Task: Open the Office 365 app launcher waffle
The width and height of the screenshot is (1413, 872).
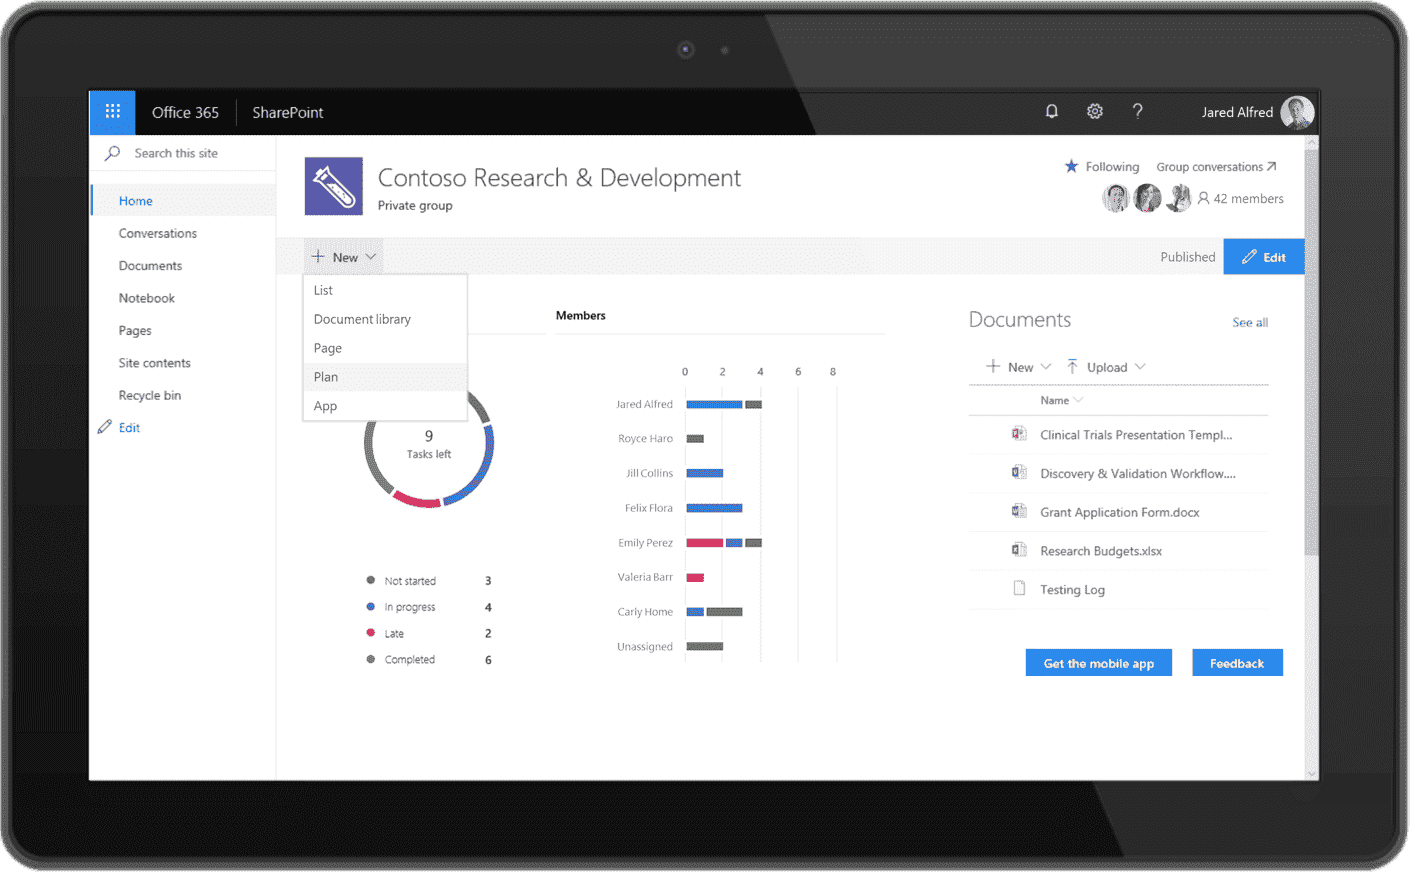Action: pos(112,112)
